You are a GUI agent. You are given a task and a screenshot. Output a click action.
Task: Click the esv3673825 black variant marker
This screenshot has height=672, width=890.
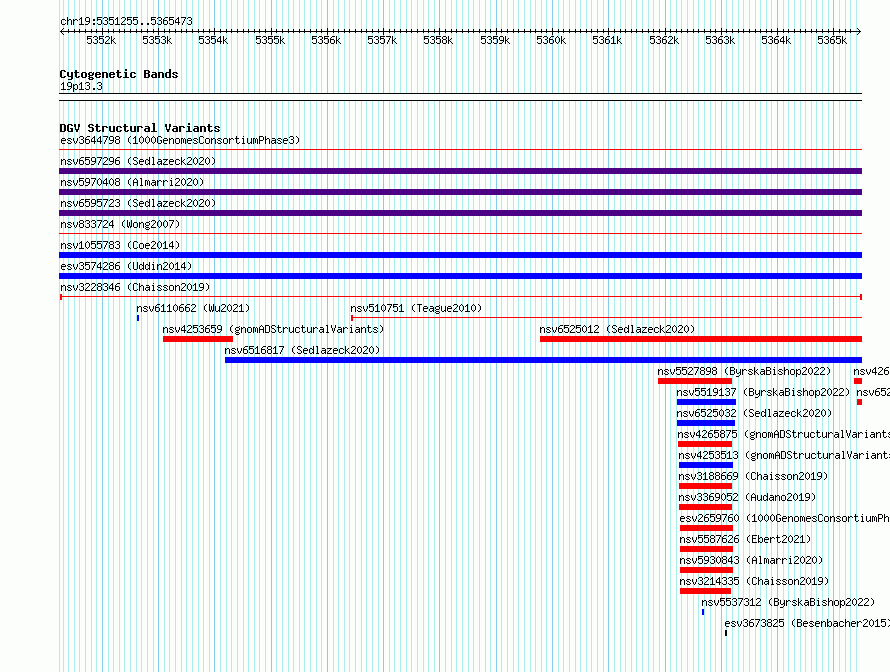click(726, 633)
